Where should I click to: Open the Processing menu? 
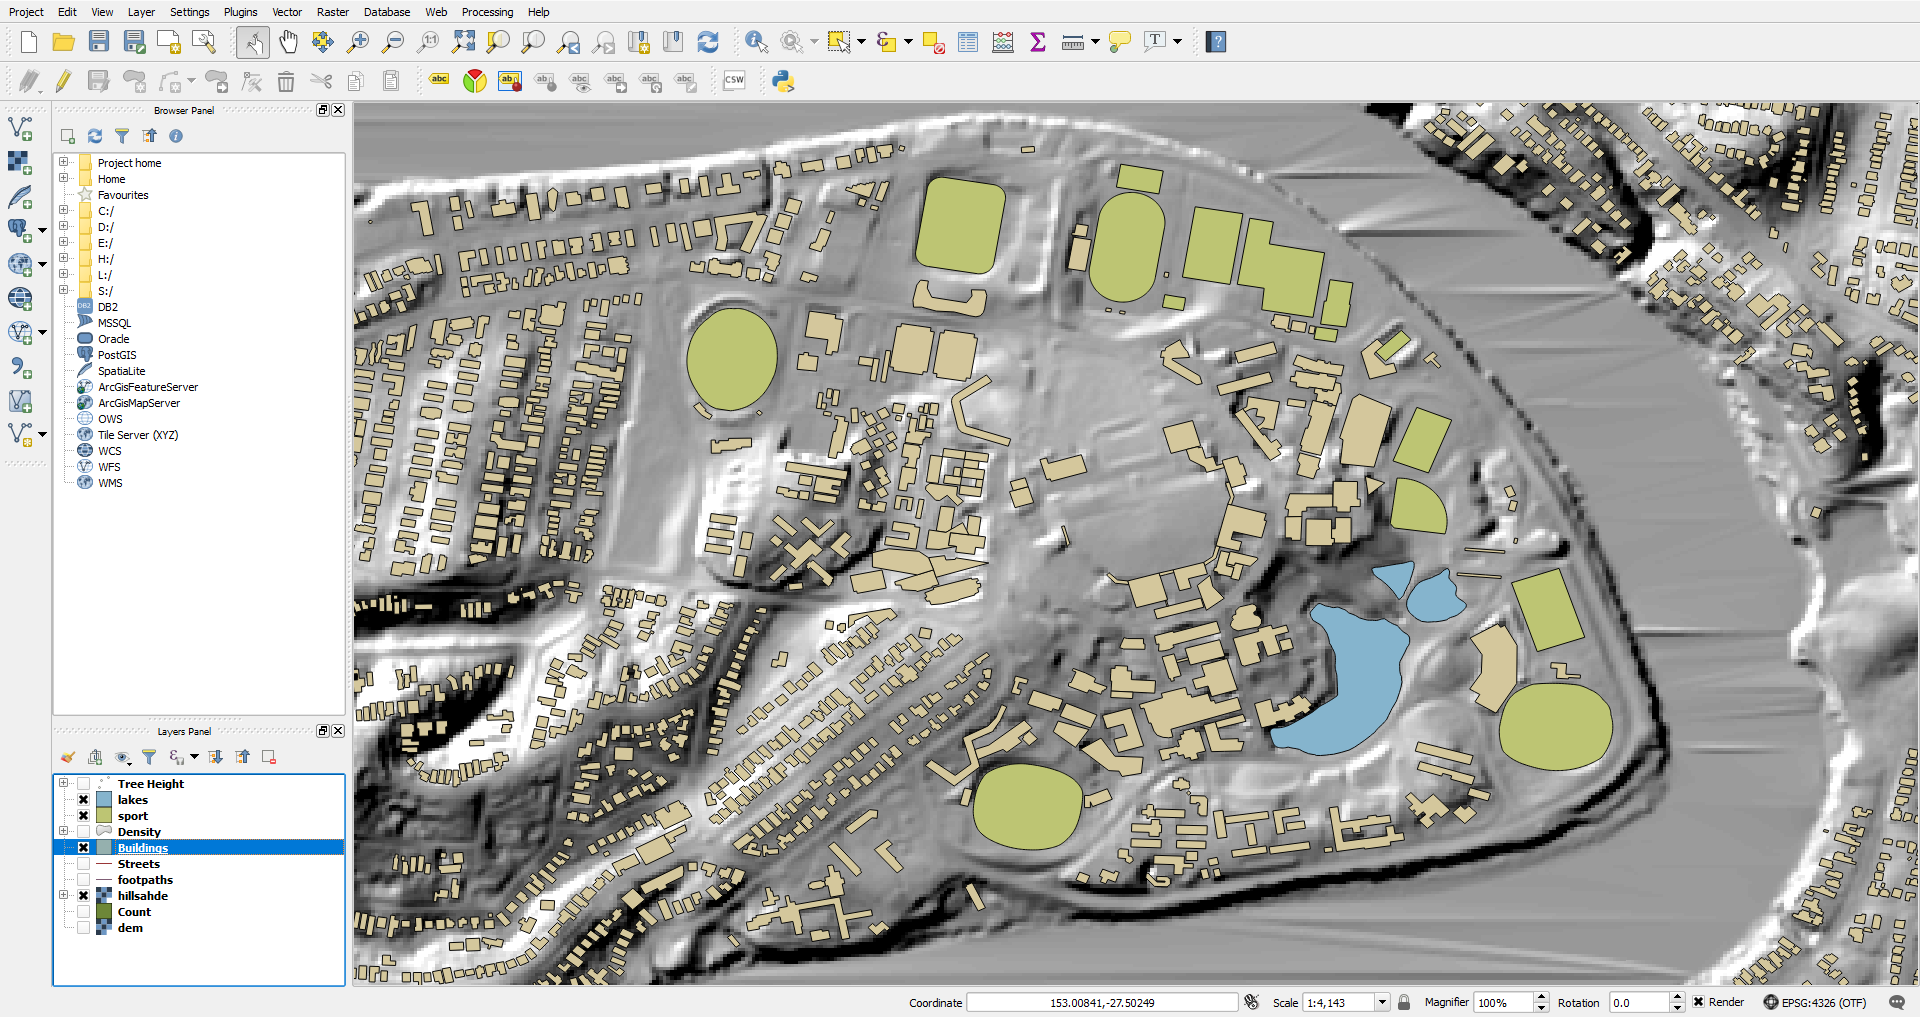point(487,12)
